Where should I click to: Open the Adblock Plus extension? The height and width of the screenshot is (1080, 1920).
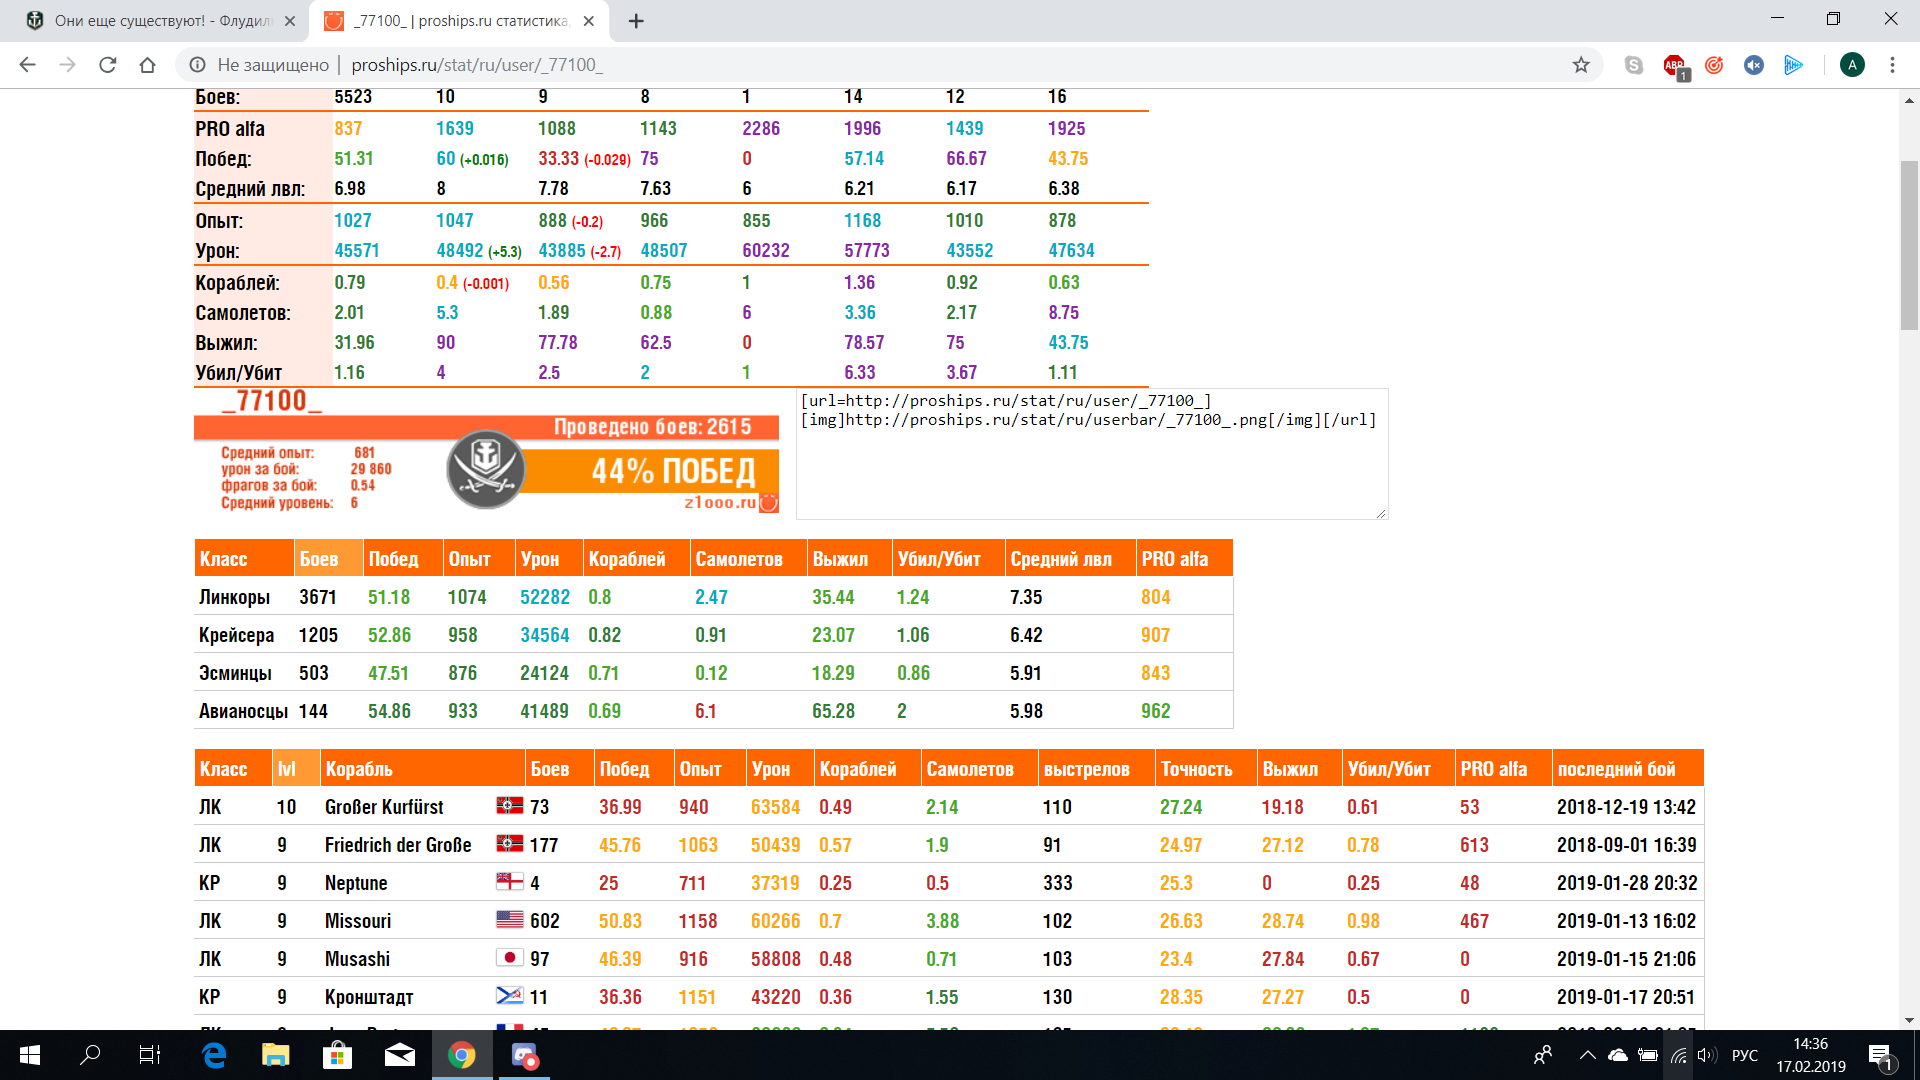tap(1675, 66)
